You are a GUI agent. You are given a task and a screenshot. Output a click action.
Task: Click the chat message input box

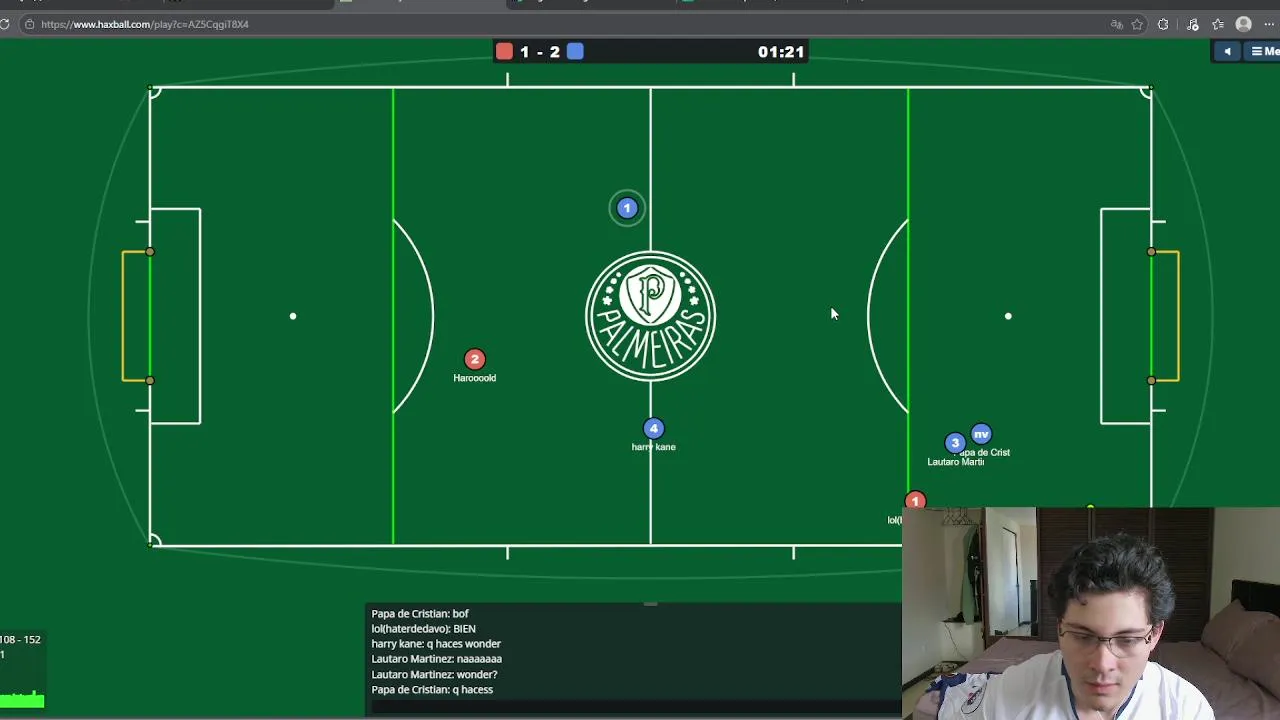click(636, 707)
